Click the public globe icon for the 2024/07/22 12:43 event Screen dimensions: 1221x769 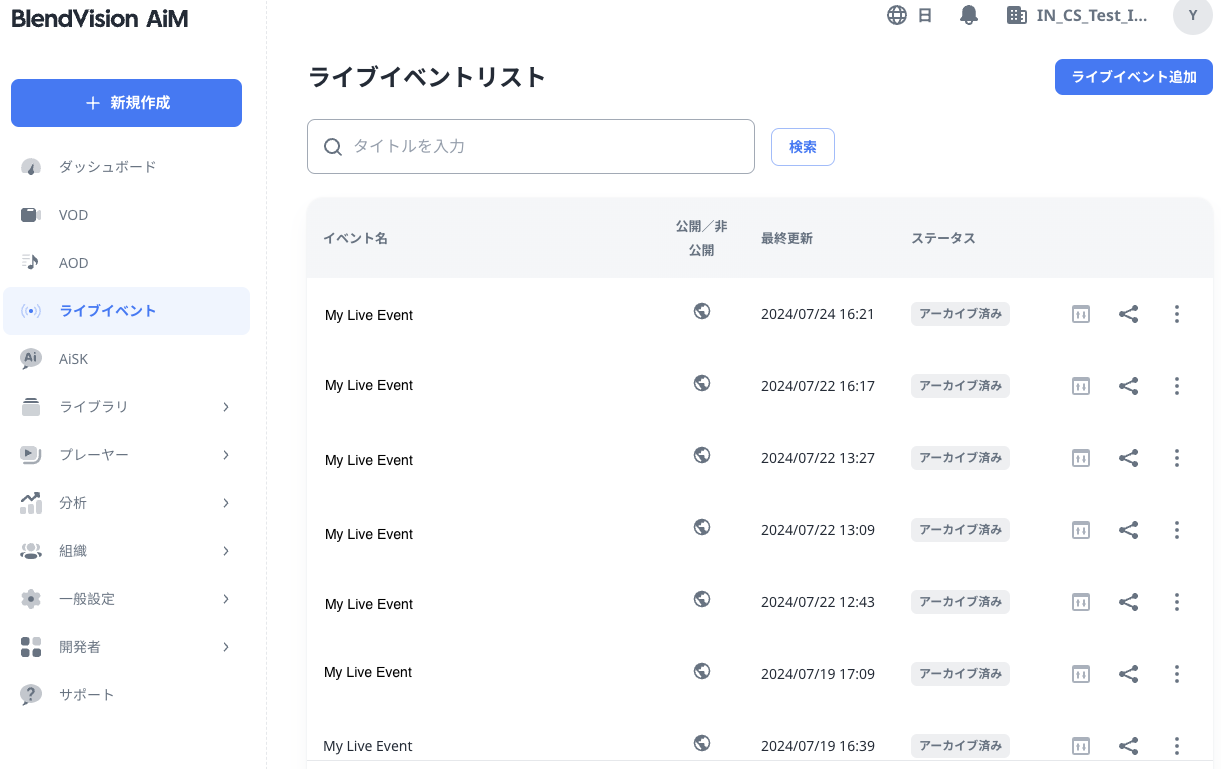click(x=702, y=599)
